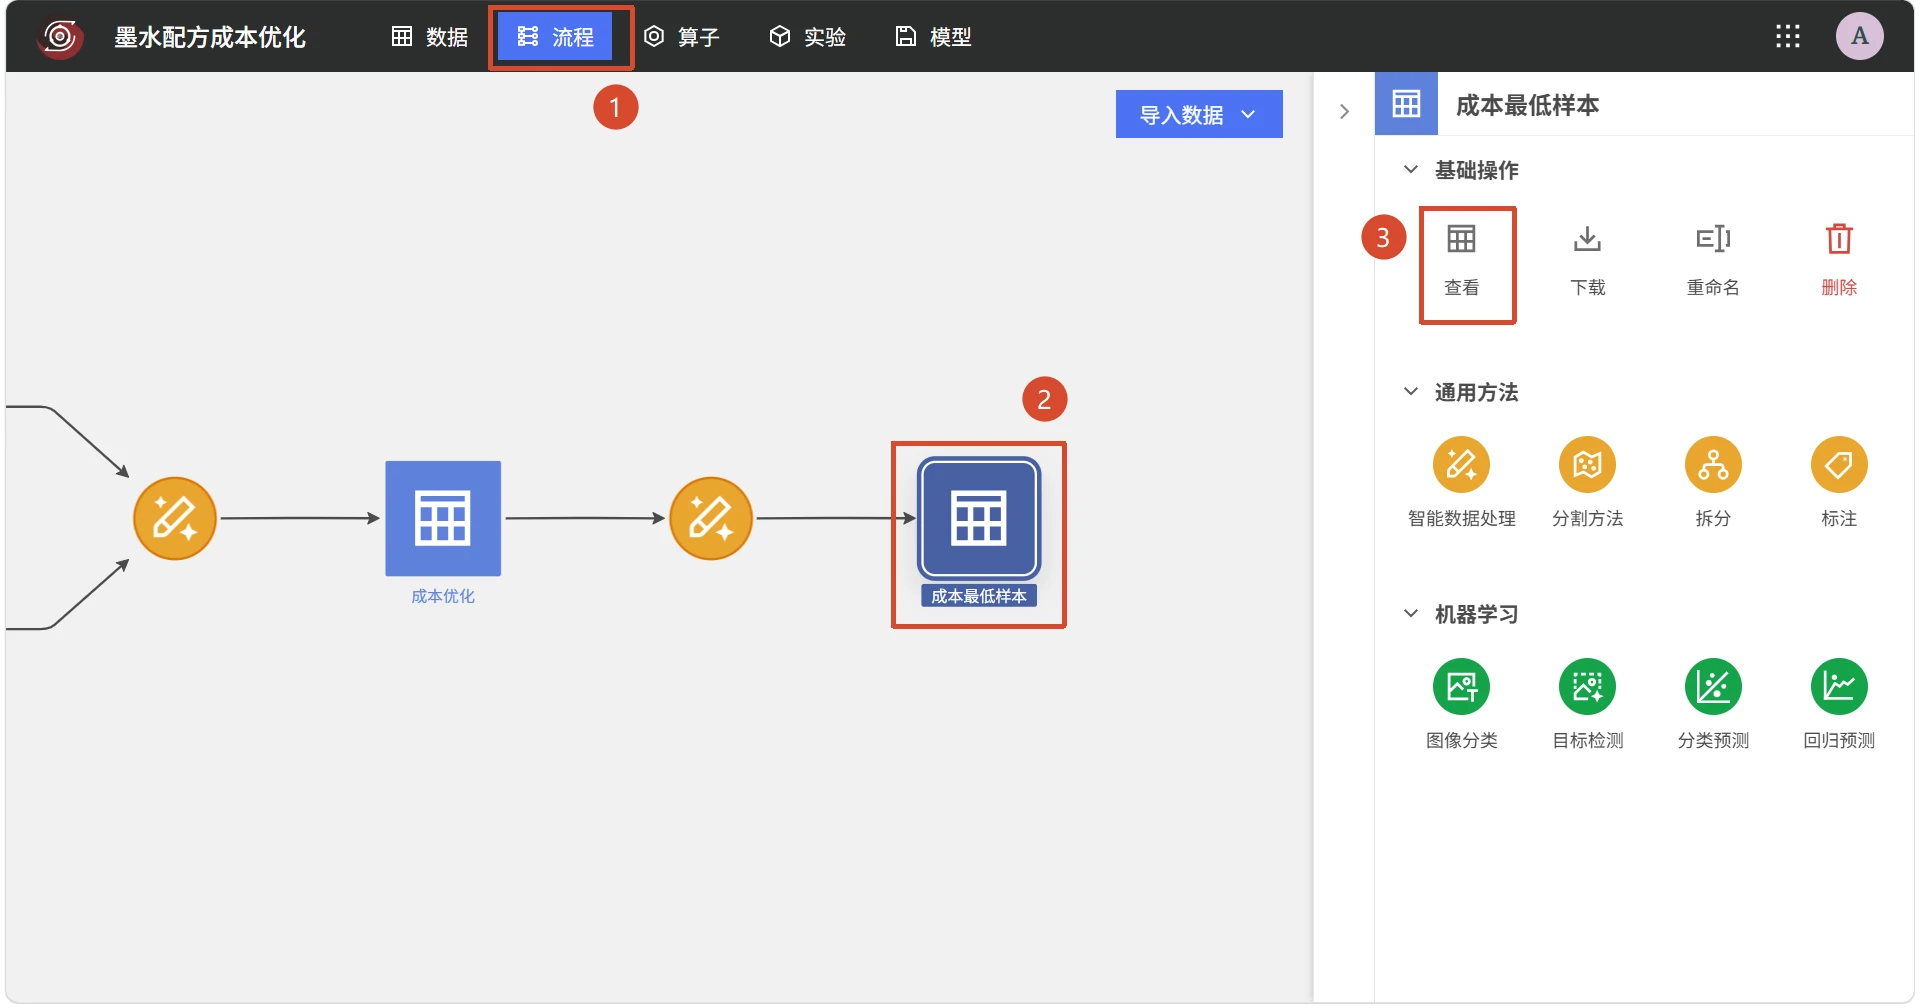The width and height of the screenshot is (1920, 1008).
Task: Select the 成本优化 table node
Action: point(443,518)
